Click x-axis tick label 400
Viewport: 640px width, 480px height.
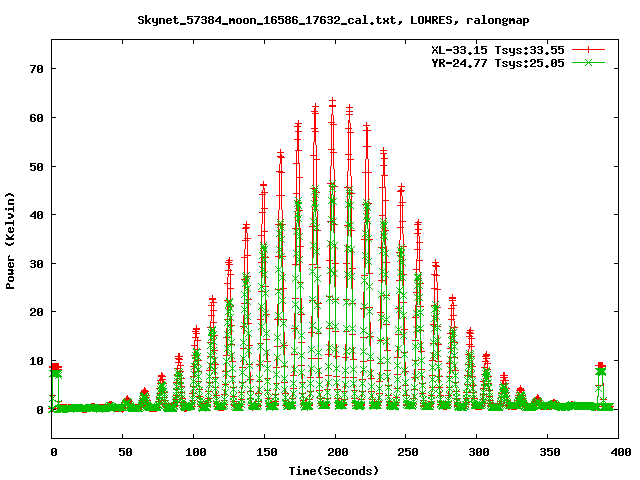[621, 452]
